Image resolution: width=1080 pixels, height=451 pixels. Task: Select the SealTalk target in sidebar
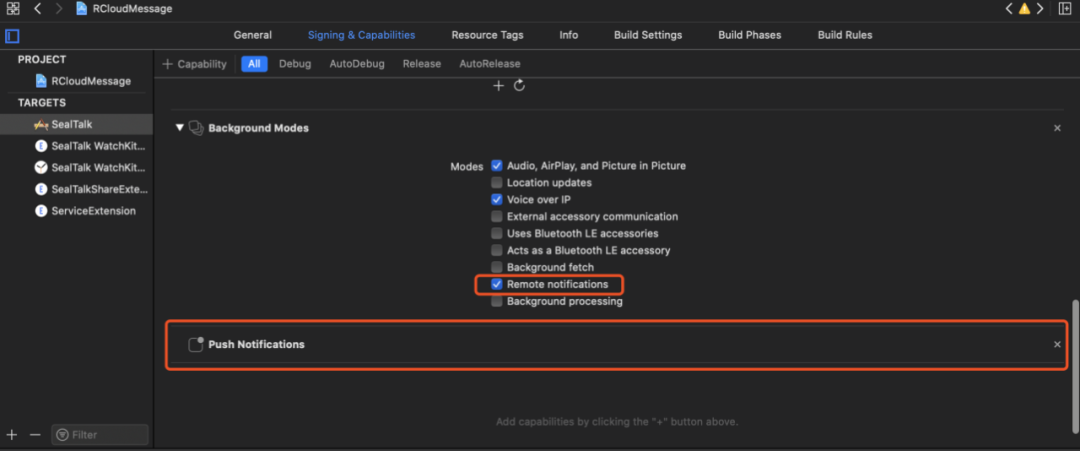tap(71, 123)
